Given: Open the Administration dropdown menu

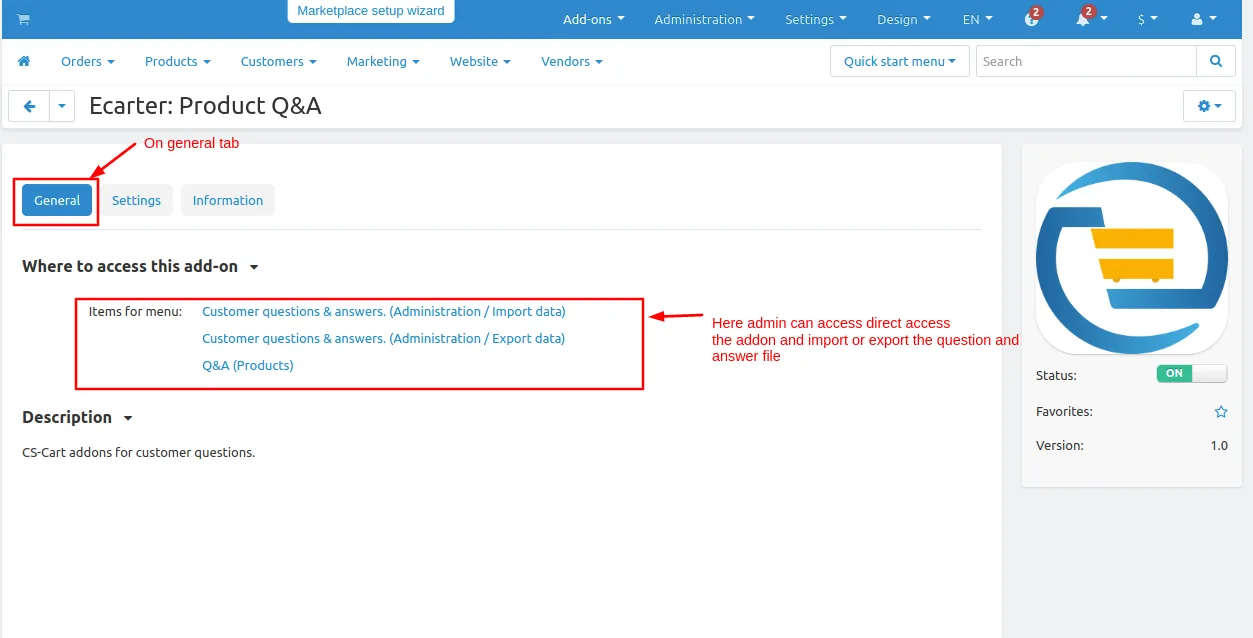Looking at the screenshot, I should [704, 19].
